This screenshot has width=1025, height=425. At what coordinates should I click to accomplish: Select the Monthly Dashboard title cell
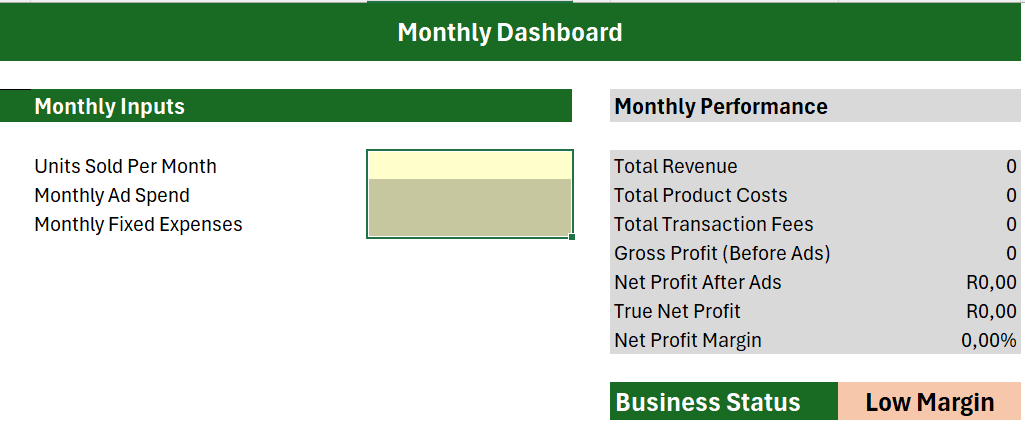tap(510, 33)
